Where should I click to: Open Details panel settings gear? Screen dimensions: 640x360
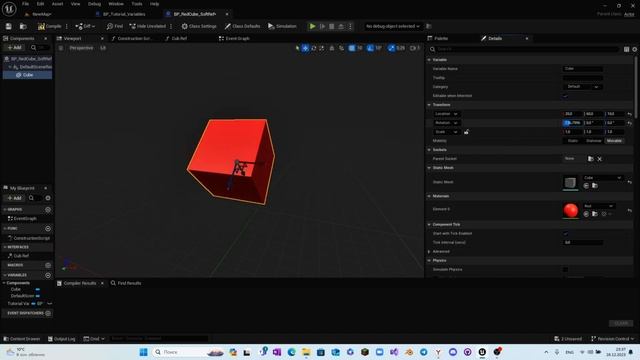(635, 49)
